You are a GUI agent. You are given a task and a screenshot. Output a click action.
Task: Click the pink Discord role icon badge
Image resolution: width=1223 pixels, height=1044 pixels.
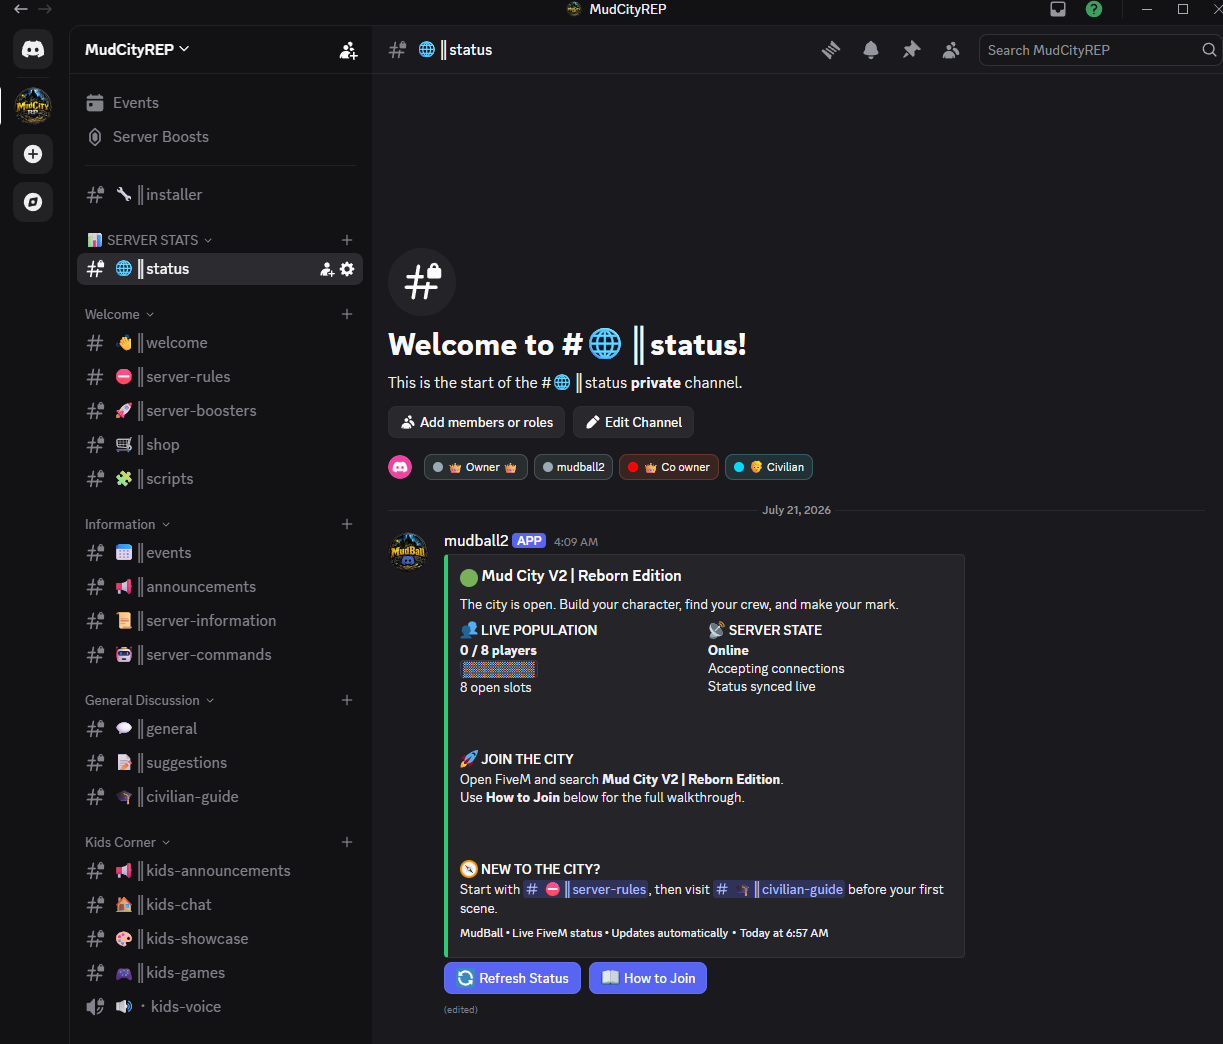pyautogui.click(x=400, y=467)
